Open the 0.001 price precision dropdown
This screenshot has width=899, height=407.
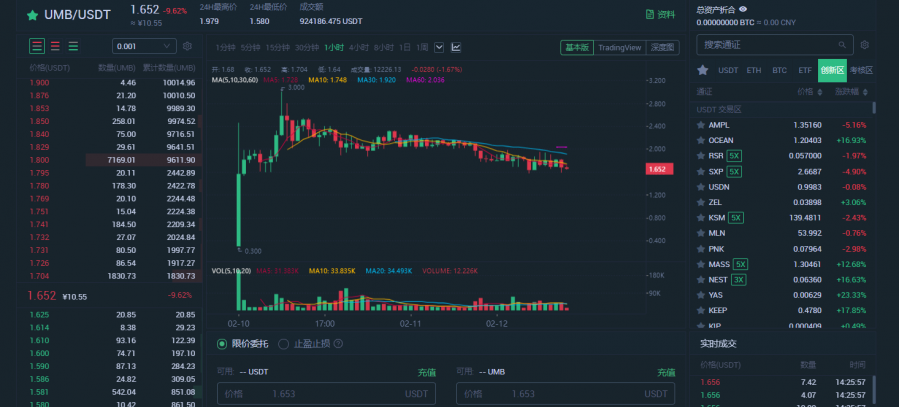point(144,46)
